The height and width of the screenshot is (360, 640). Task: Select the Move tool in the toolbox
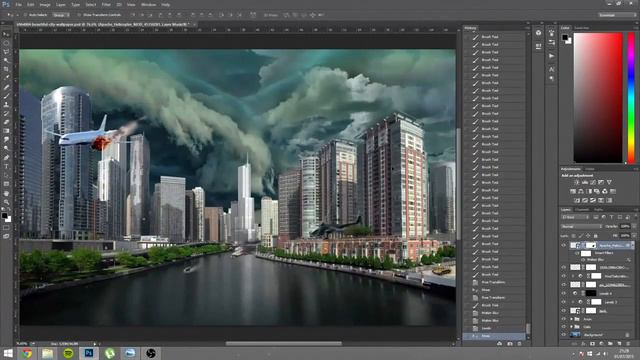click(x=6, y=34)
